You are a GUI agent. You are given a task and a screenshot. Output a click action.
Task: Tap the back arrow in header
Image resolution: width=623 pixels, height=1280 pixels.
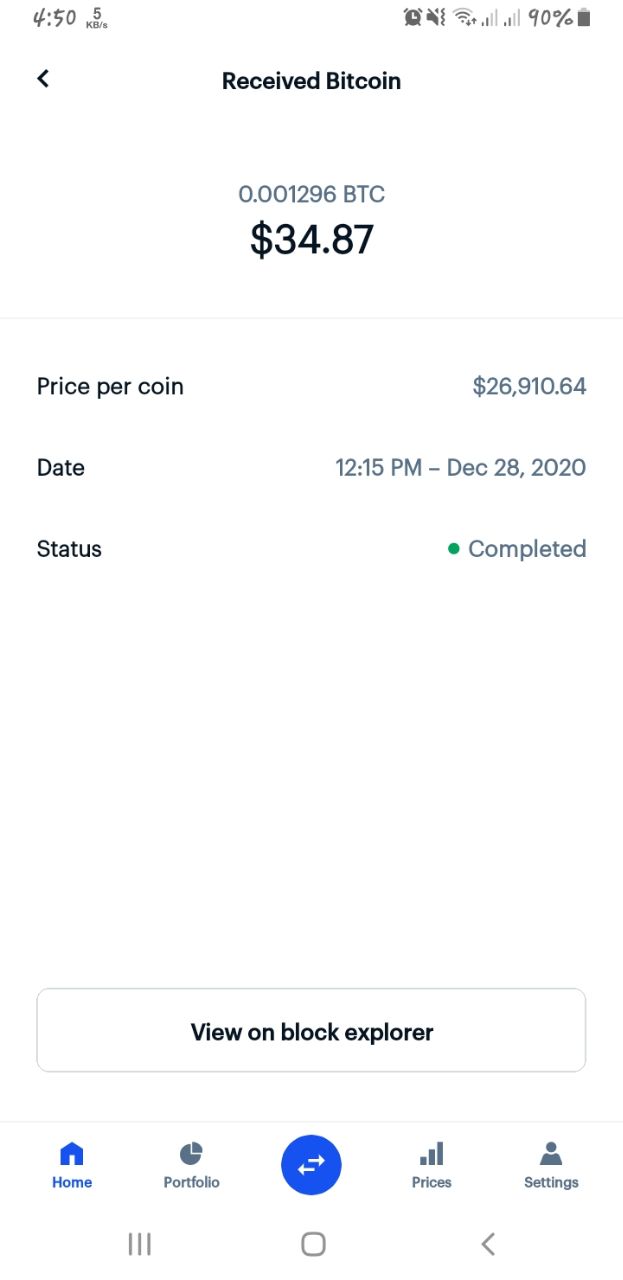(43, 79)
